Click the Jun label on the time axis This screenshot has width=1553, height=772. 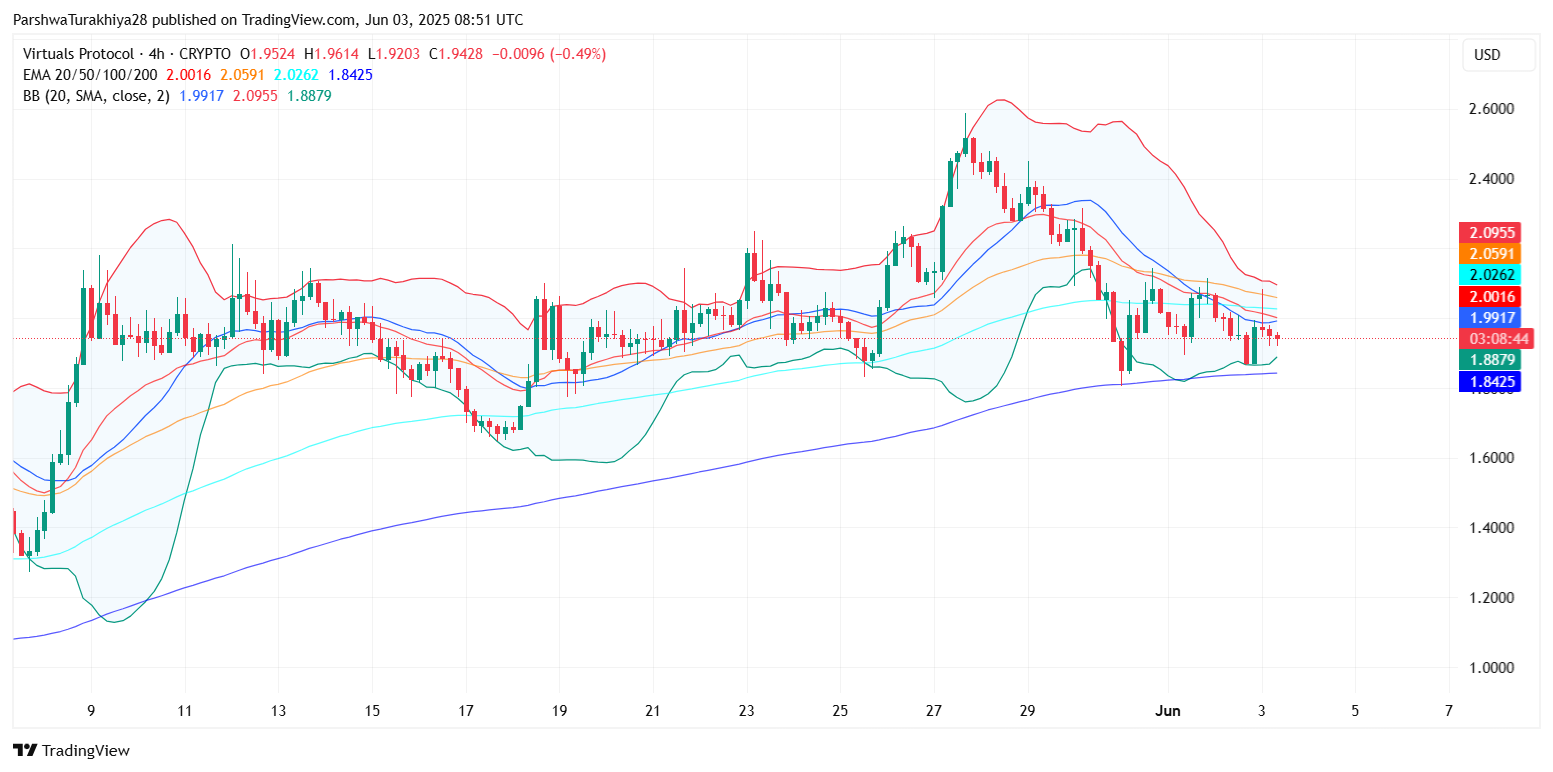click(x=1167, y=711)
